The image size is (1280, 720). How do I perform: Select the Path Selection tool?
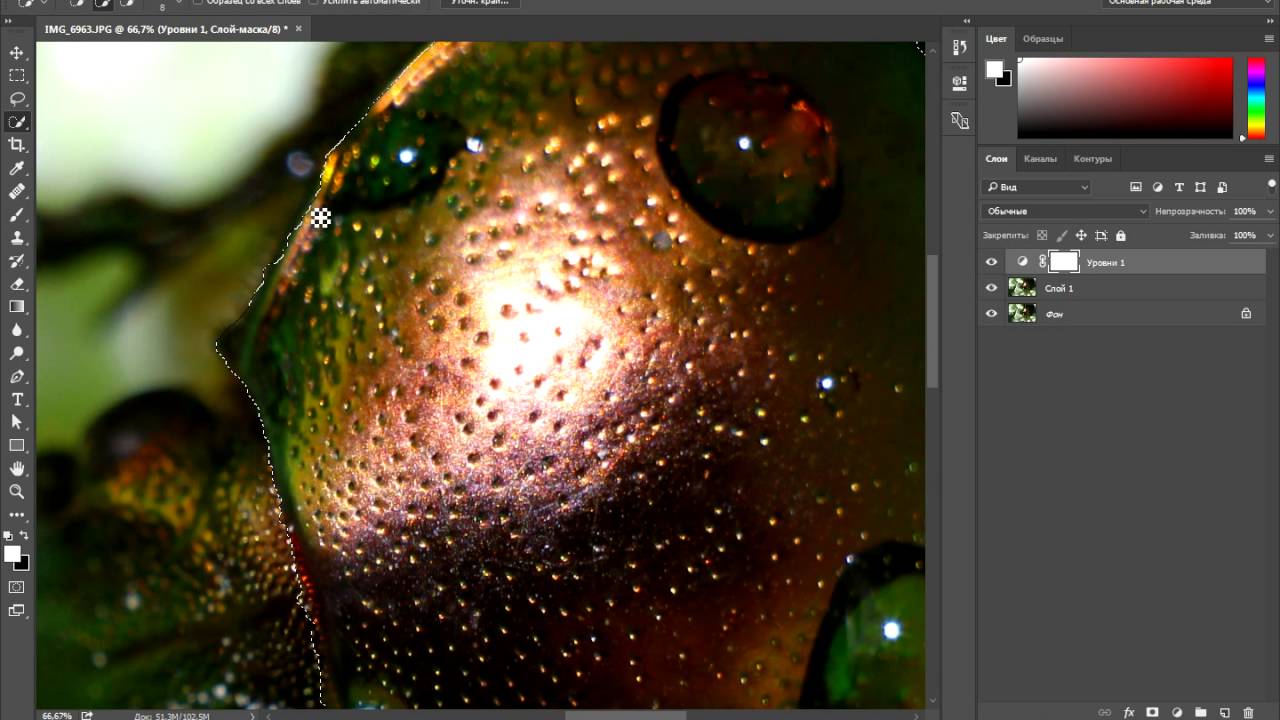coord(17,422)
